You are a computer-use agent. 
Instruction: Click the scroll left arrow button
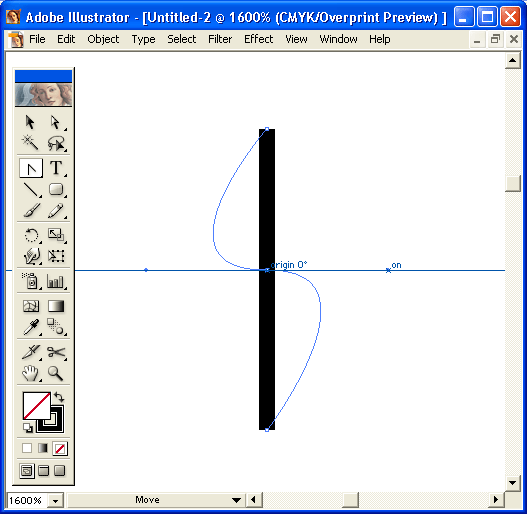coord(254,500)
